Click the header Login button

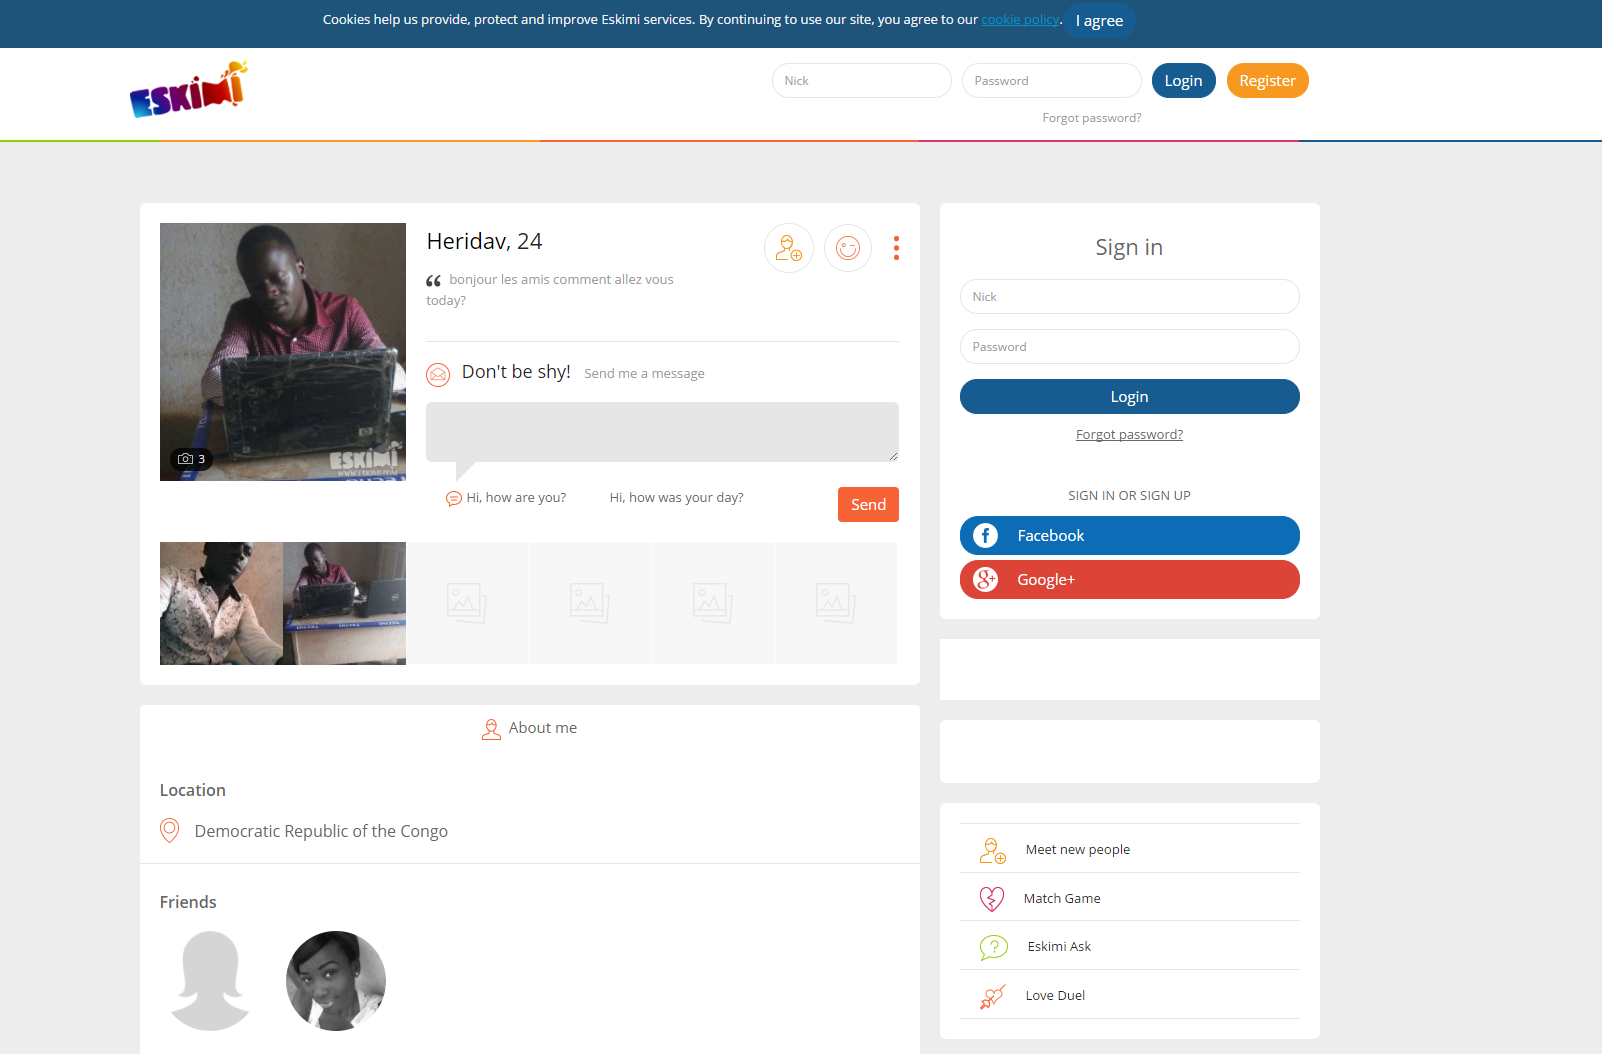[x=1183, y=81]
